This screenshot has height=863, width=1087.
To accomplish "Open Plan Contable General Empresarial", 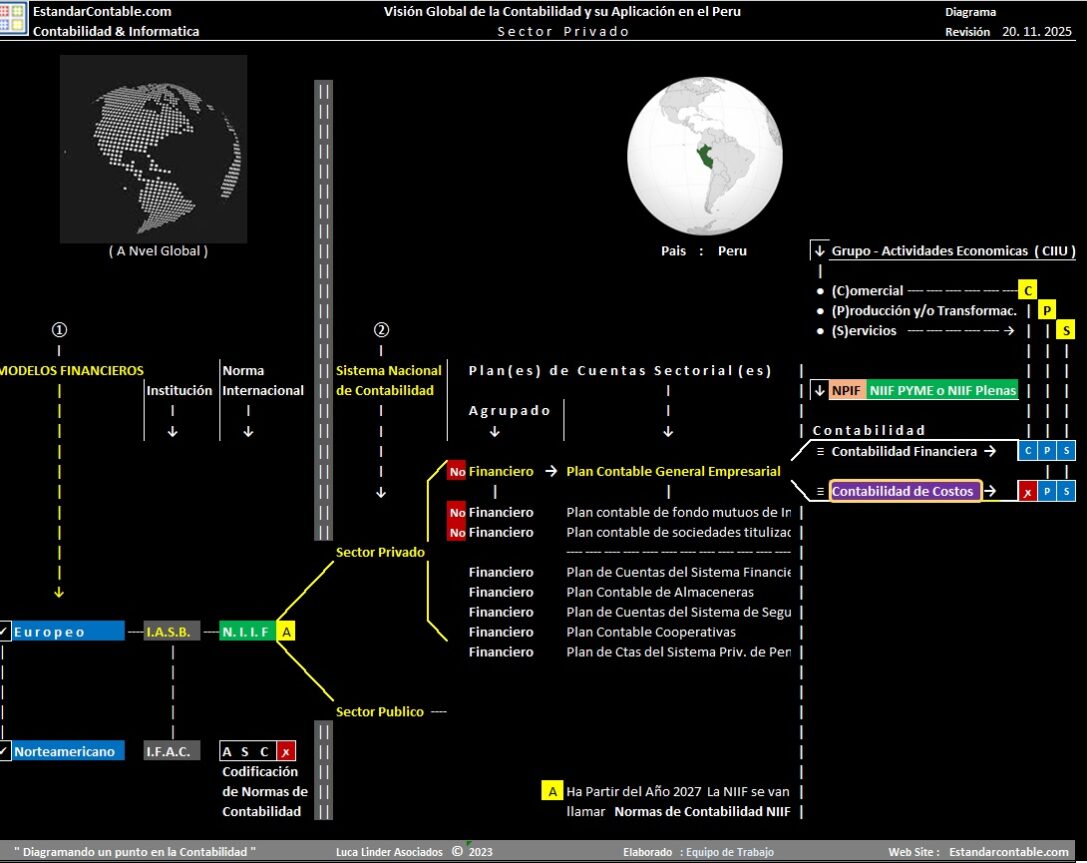I will click(673, 472).
